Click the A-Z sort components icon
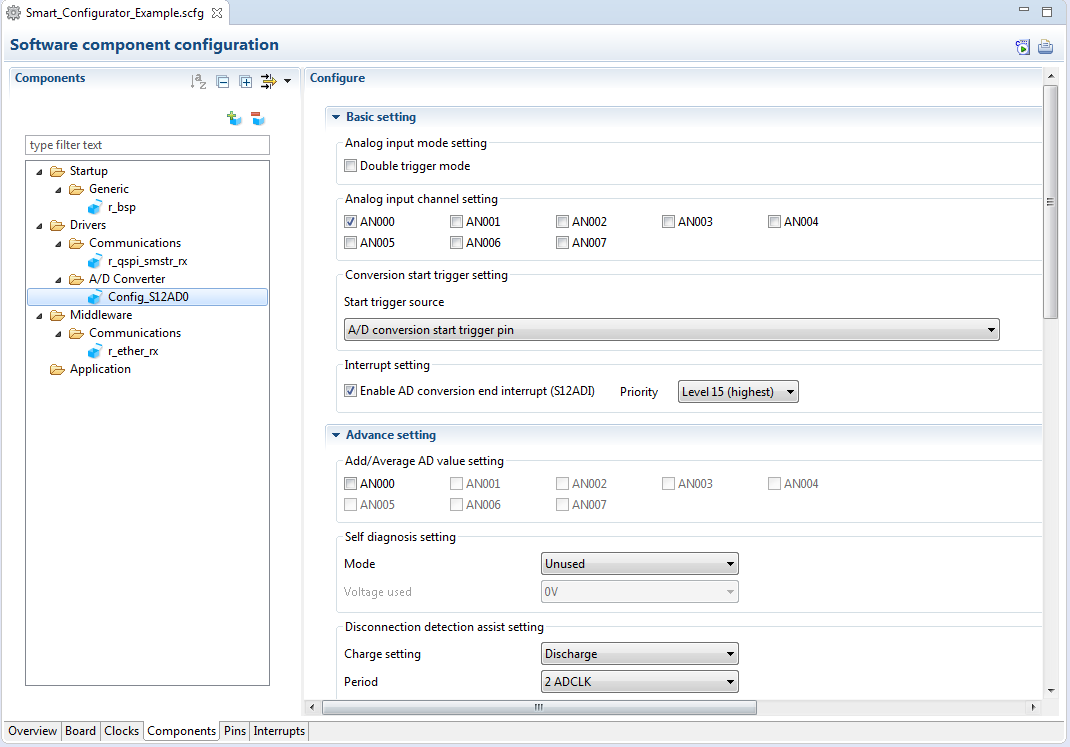Image resolution: width=1070 pixels, height=747 pixels. (x=199, y=82)
